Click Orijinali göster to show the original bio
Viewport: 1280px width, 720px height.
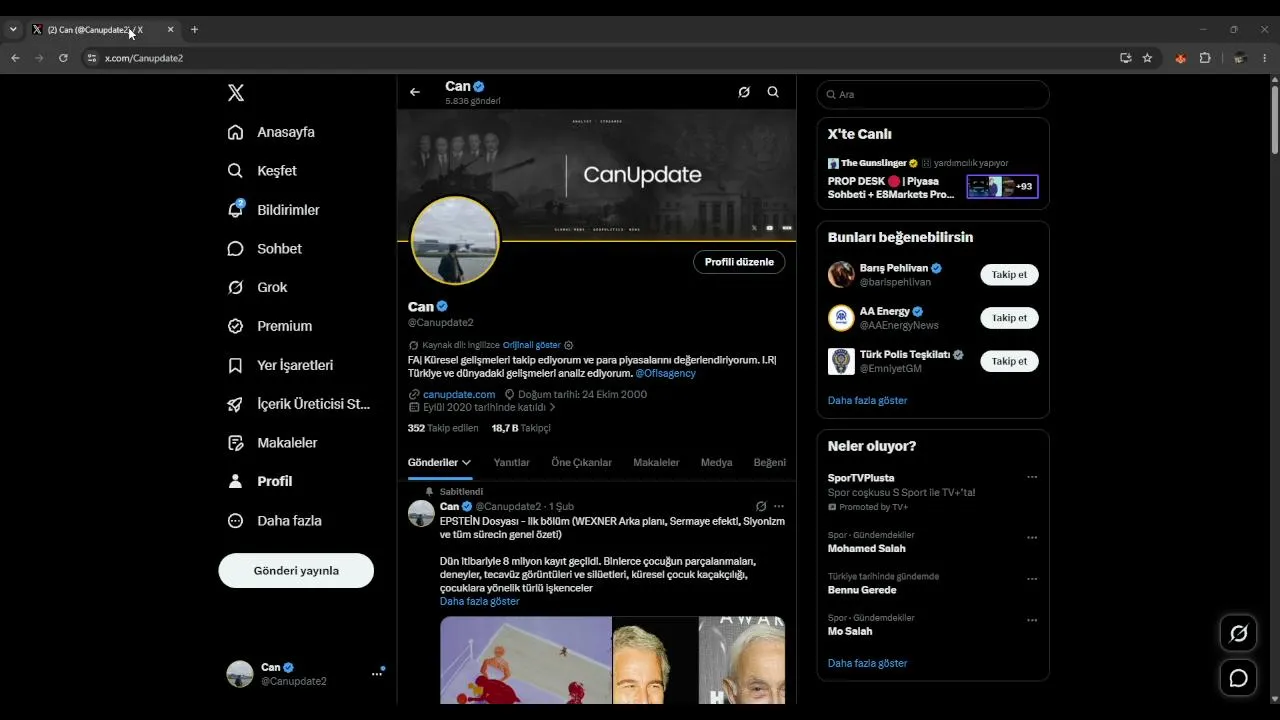click(532, 345)
